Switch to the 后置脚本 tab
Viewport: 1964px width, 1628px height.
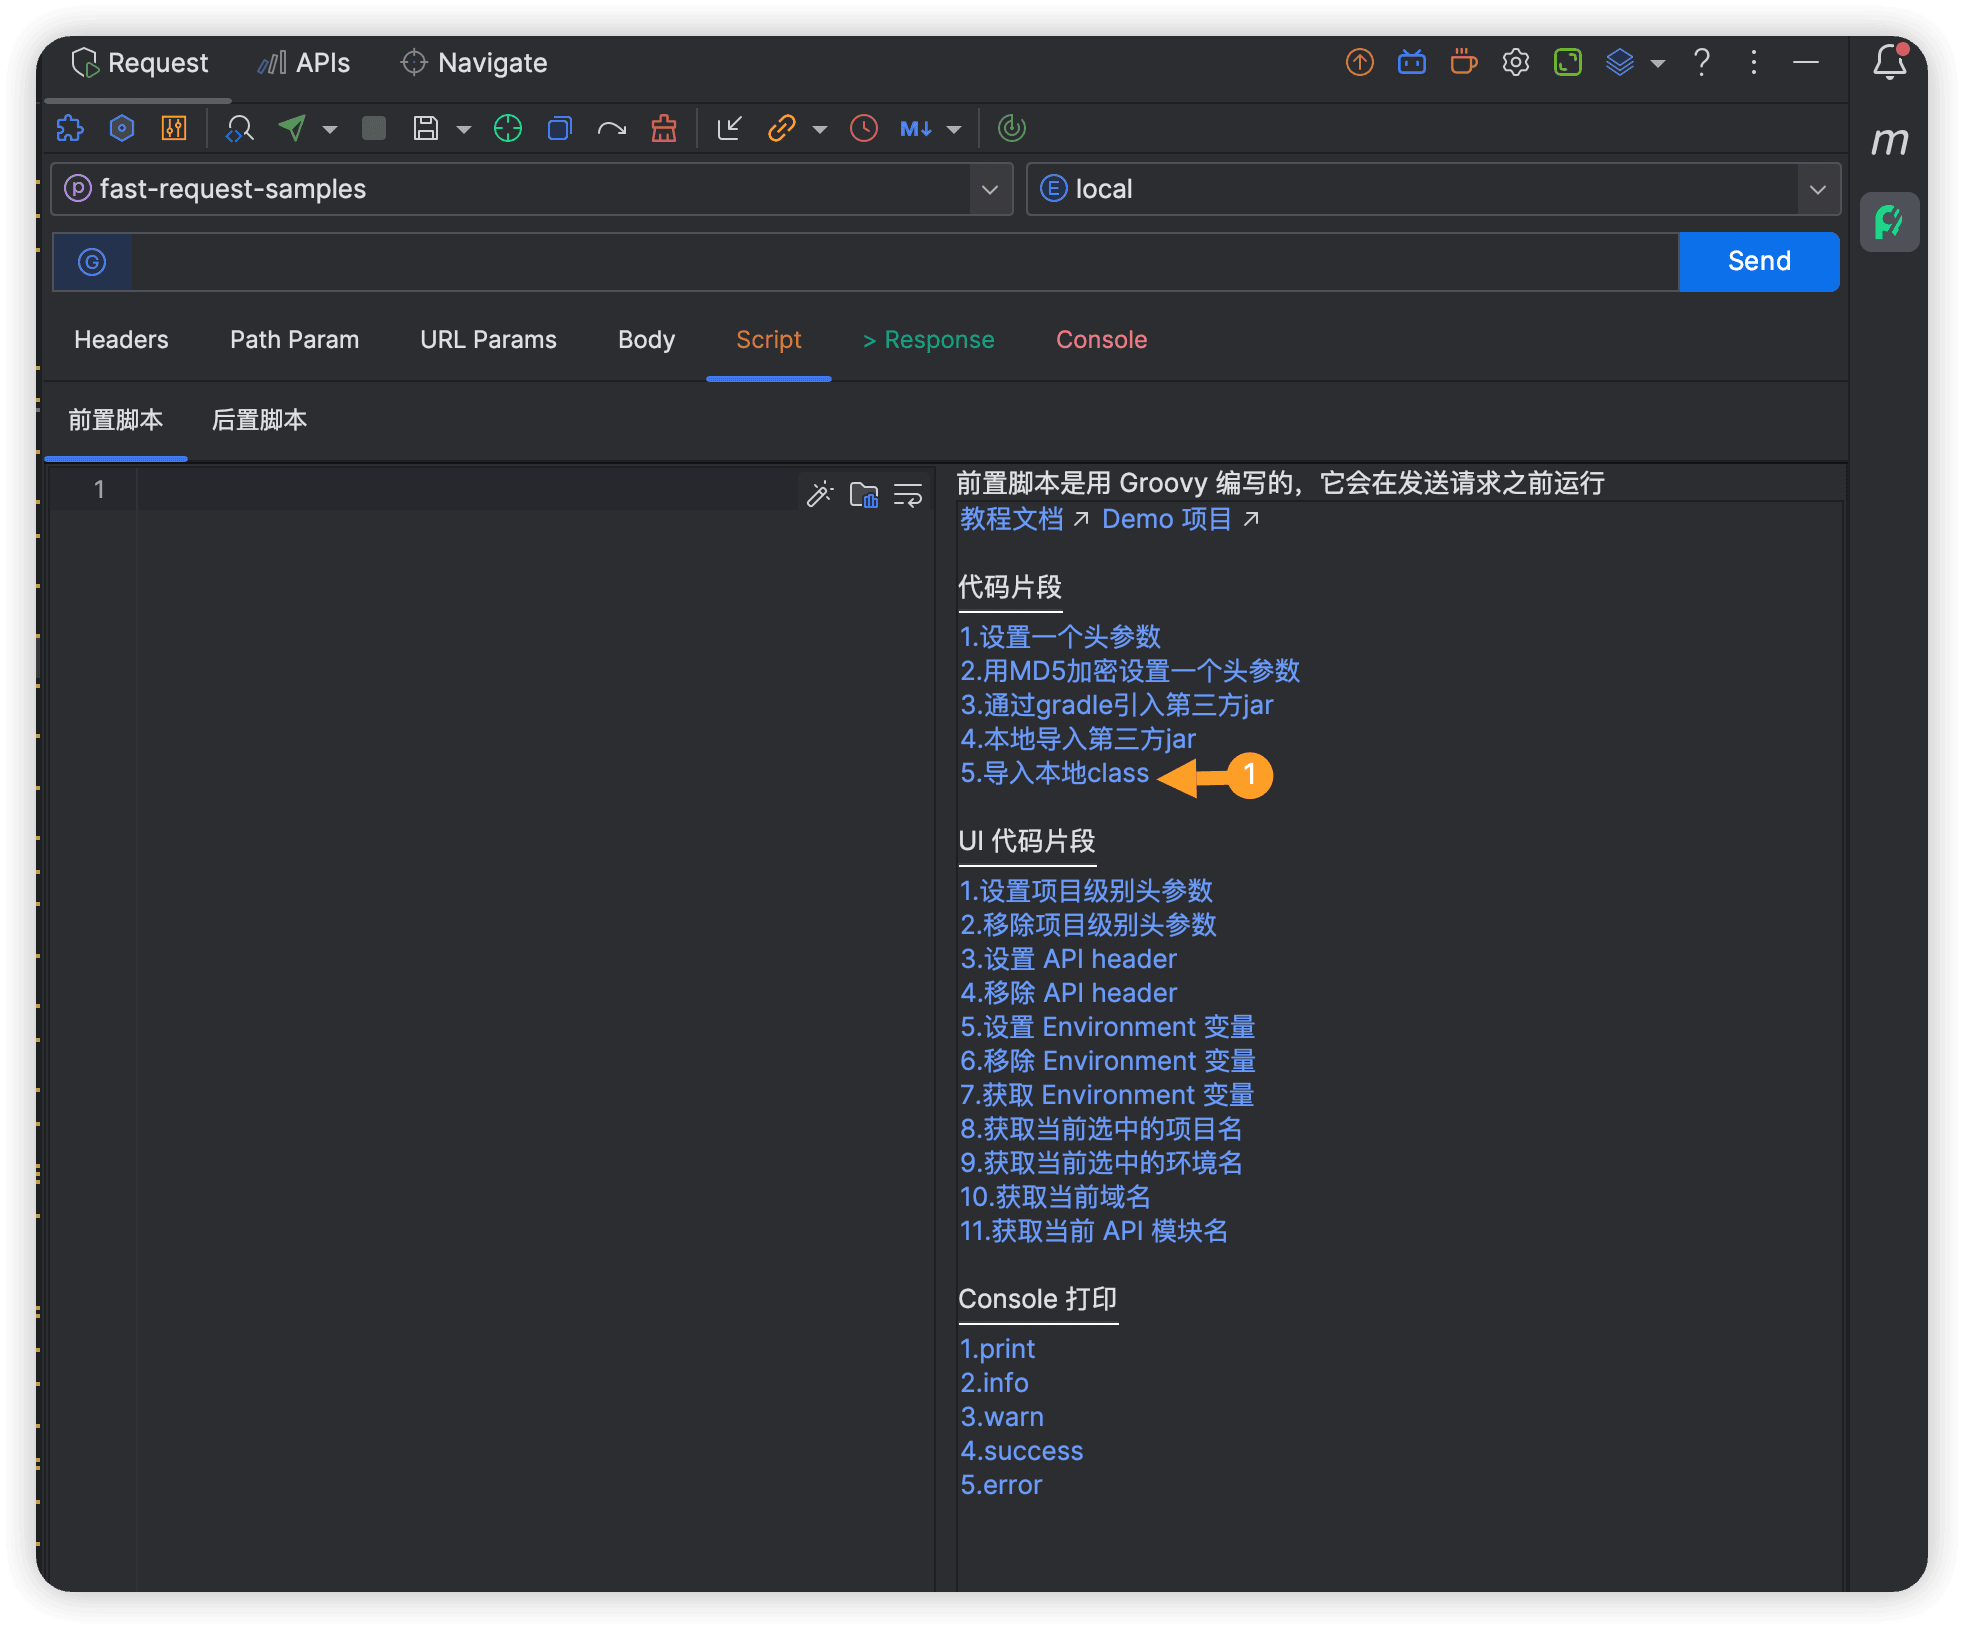click(259, 420)
